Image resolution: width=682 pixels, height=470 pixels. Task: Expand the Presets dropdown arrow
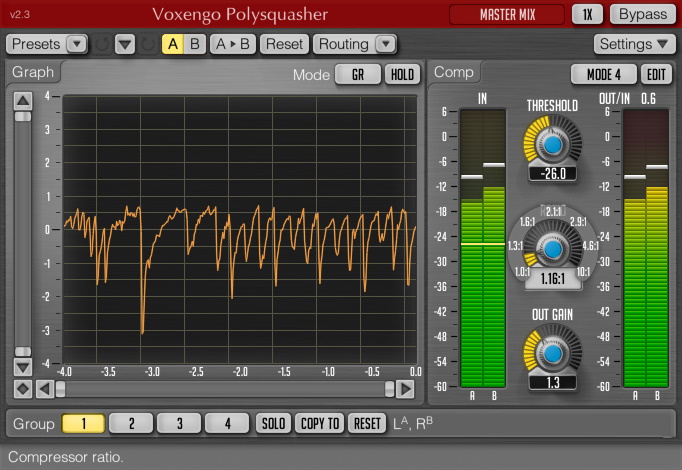[x=77, y=44]
